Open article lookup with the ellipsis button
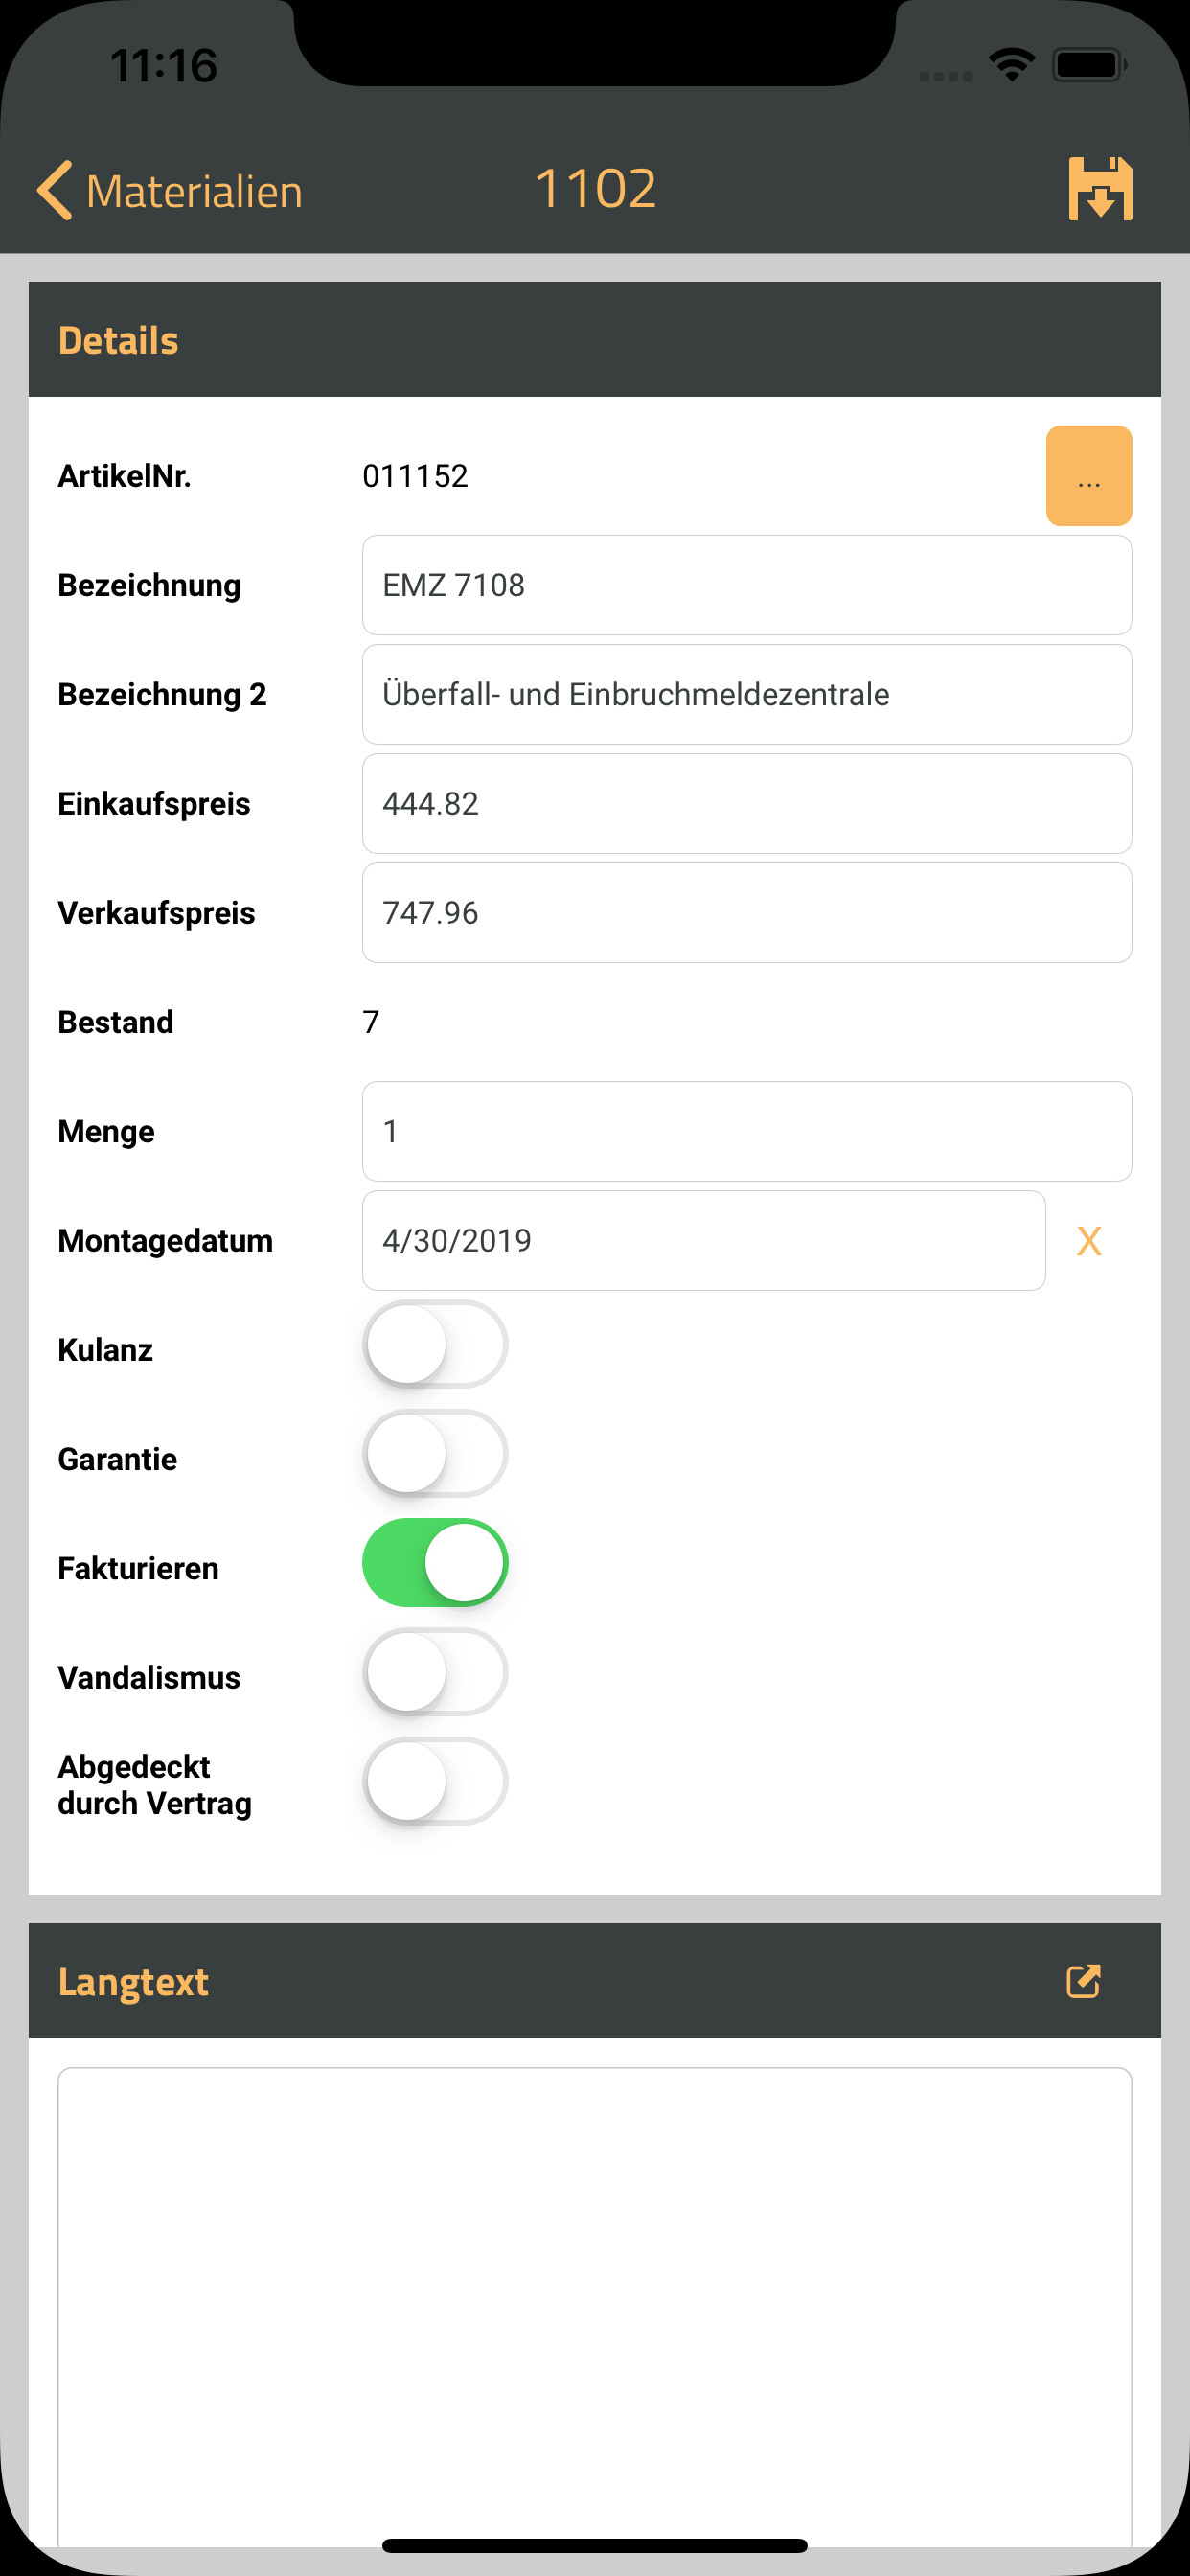The width and height of the screenshot is (1190, 2576). pyautogui.click(x=1089, y=476)
